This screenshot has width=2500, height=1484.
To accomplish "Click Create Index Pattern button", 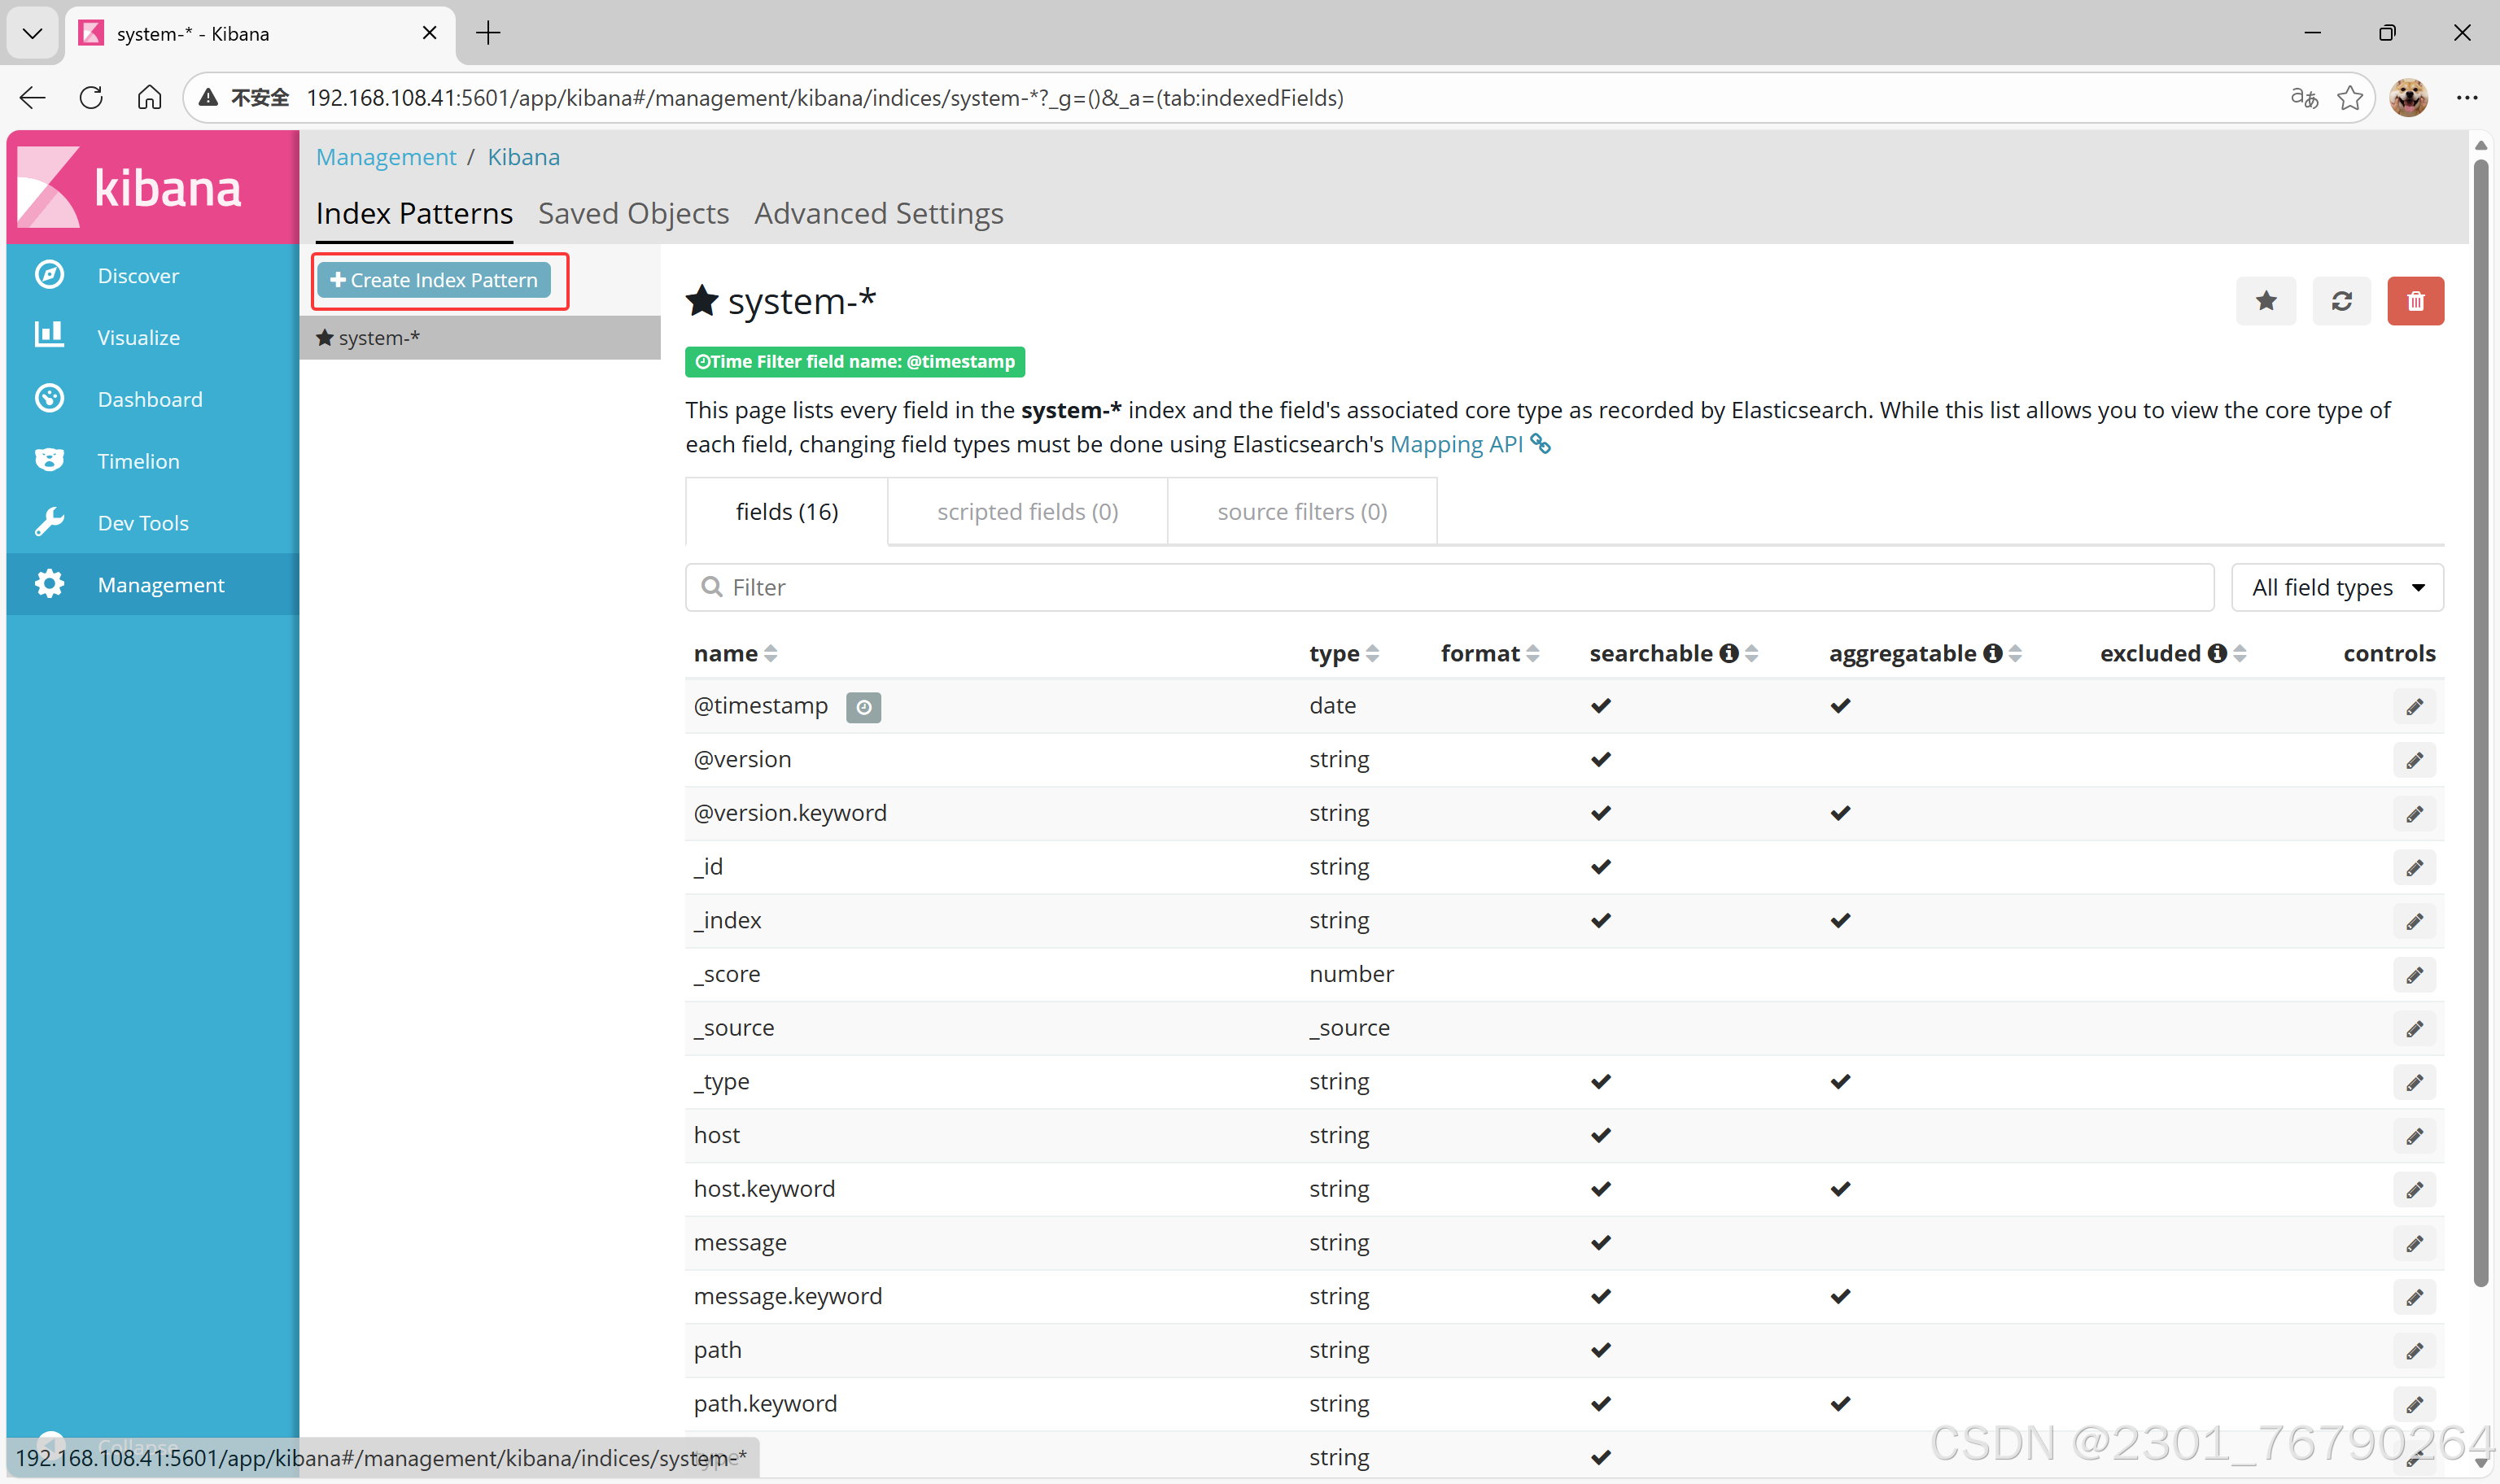I will (x=434, y=280).
